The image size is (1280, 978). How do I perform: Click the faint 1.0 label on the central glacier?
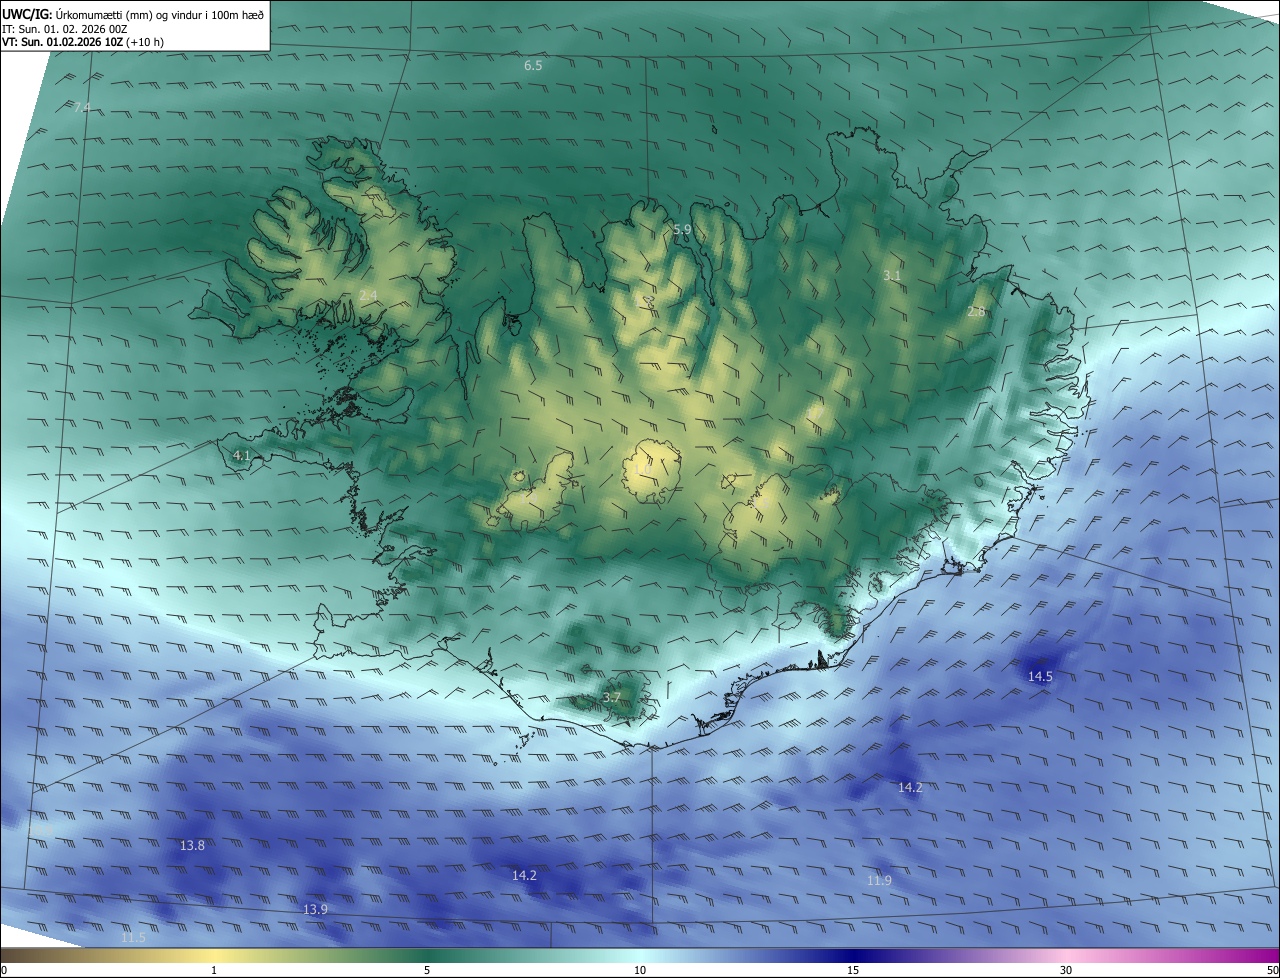pos(642,468)
